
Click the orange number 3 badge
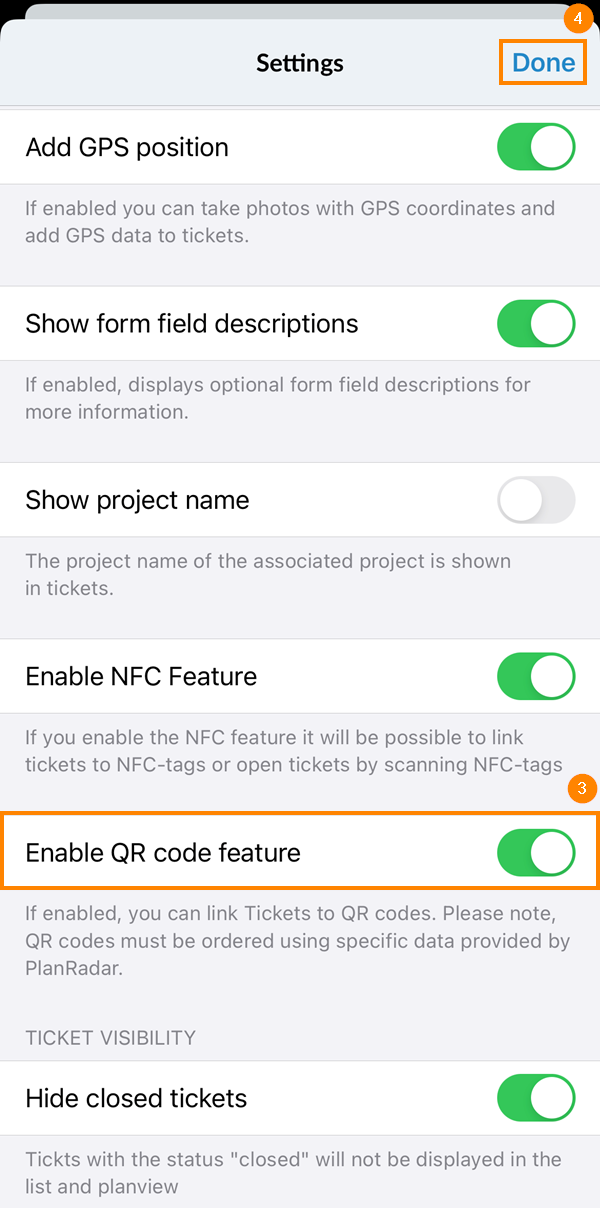pyautogui.click(x=583, y=788)
